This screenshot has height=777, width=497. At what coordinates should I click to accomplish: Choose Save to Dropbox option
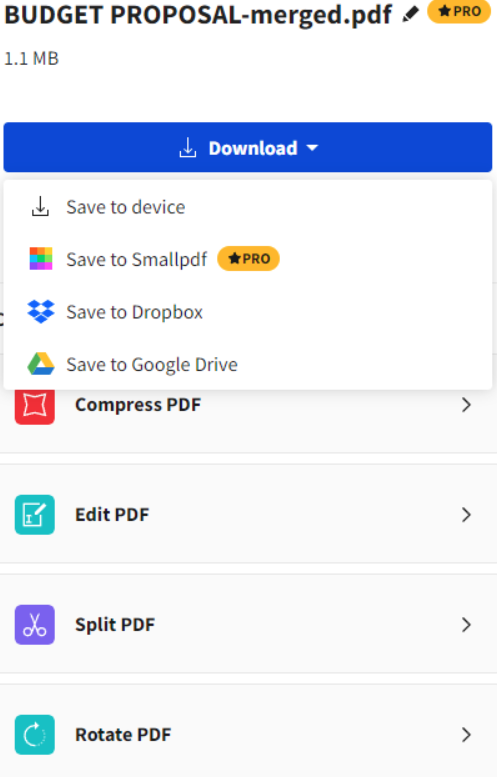coord(248,312)
